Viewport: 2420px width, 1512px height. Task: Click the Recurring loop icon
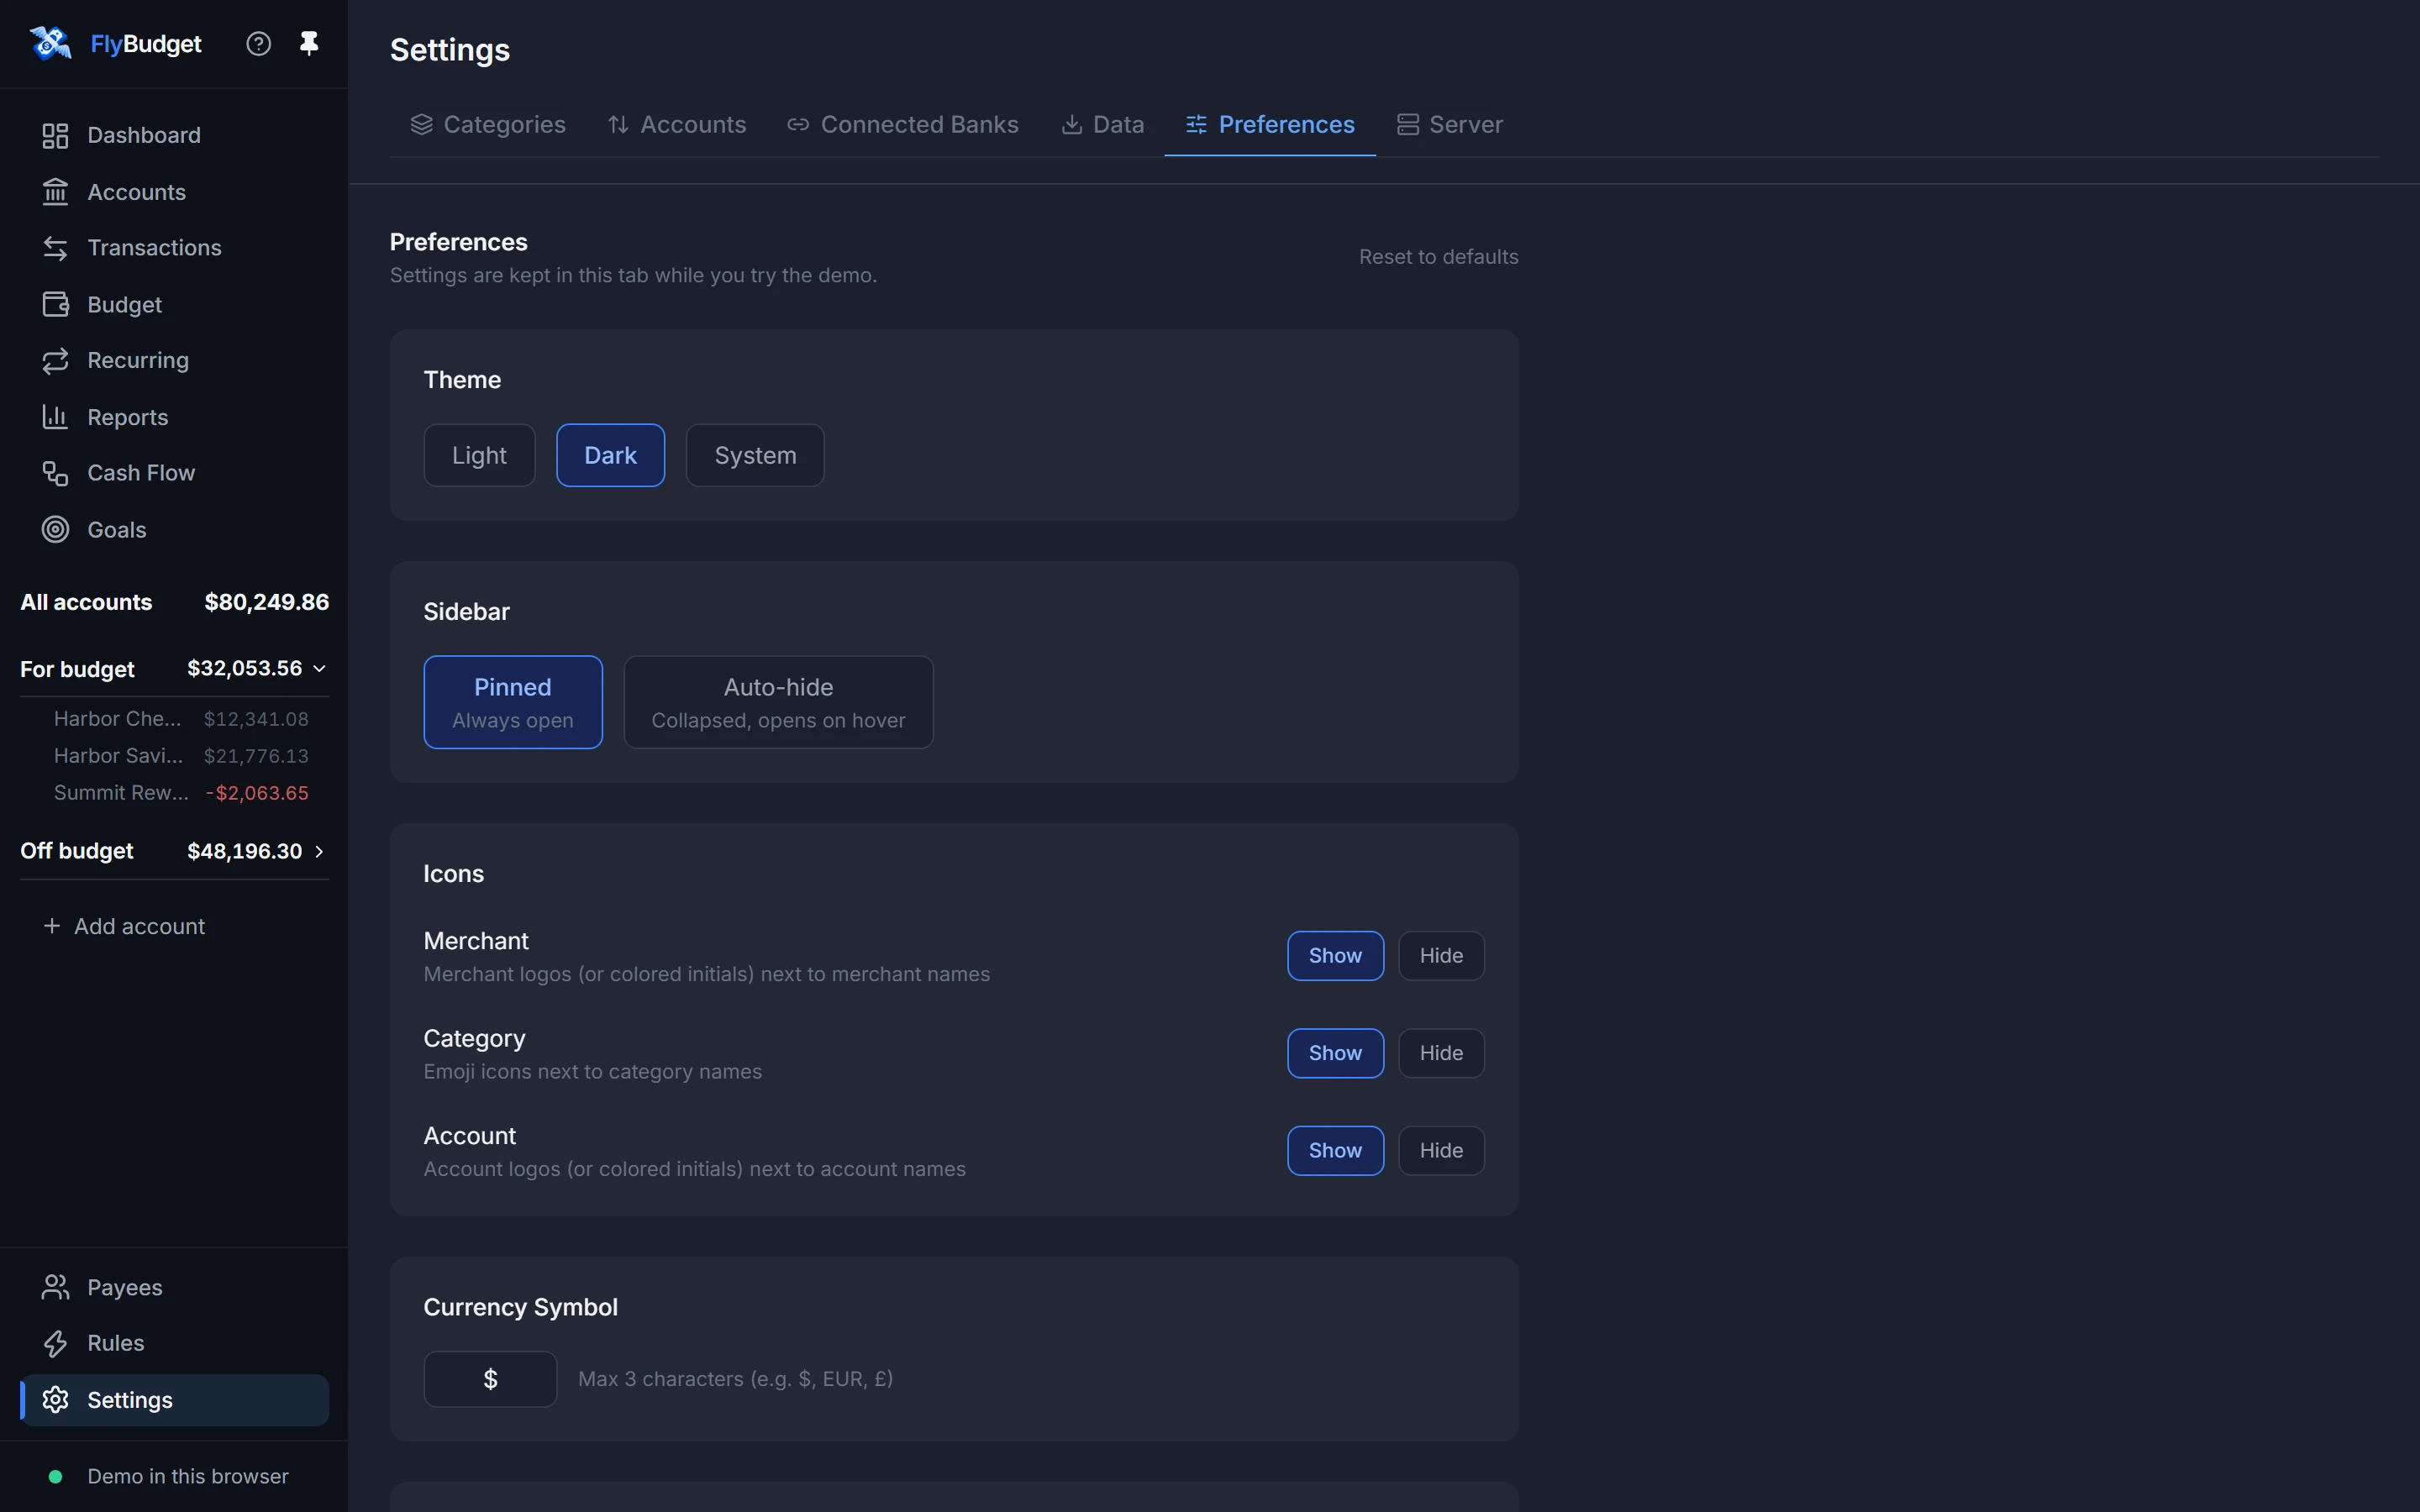tap(55, 360)
